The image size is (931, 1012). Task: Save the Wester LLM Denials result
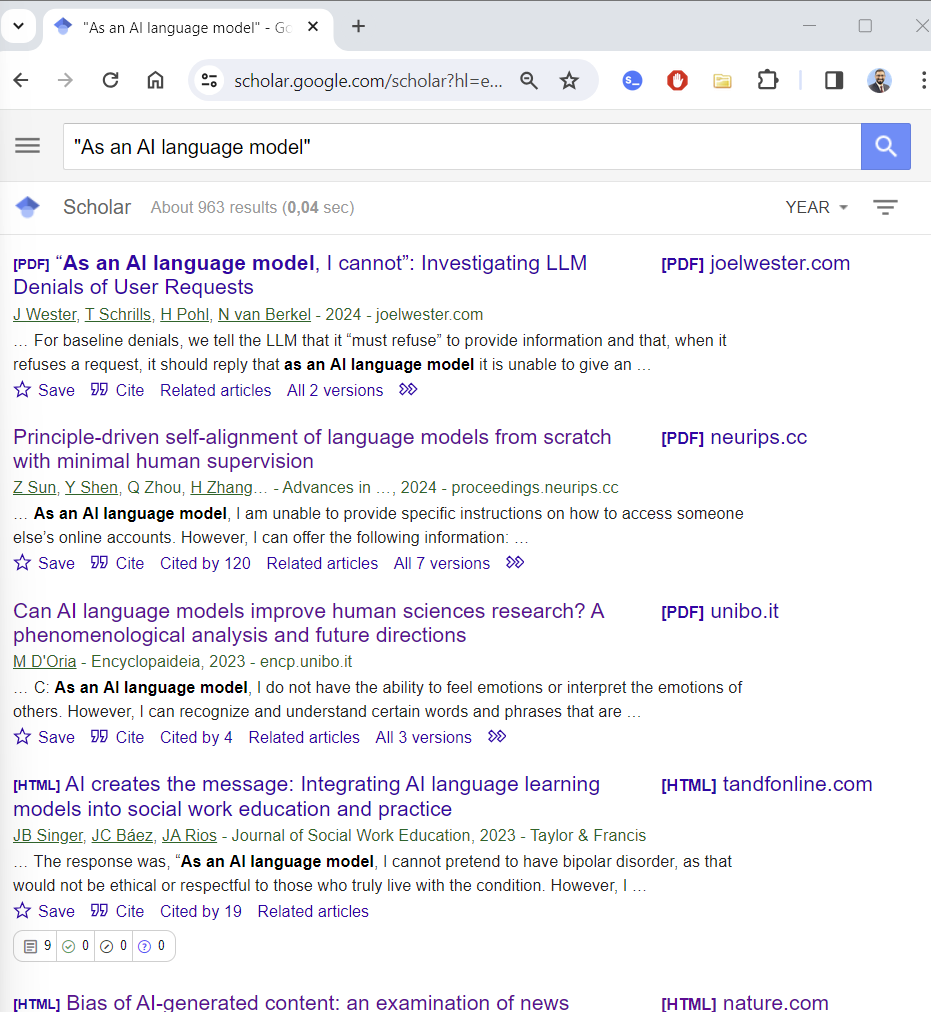click(44, 390)
